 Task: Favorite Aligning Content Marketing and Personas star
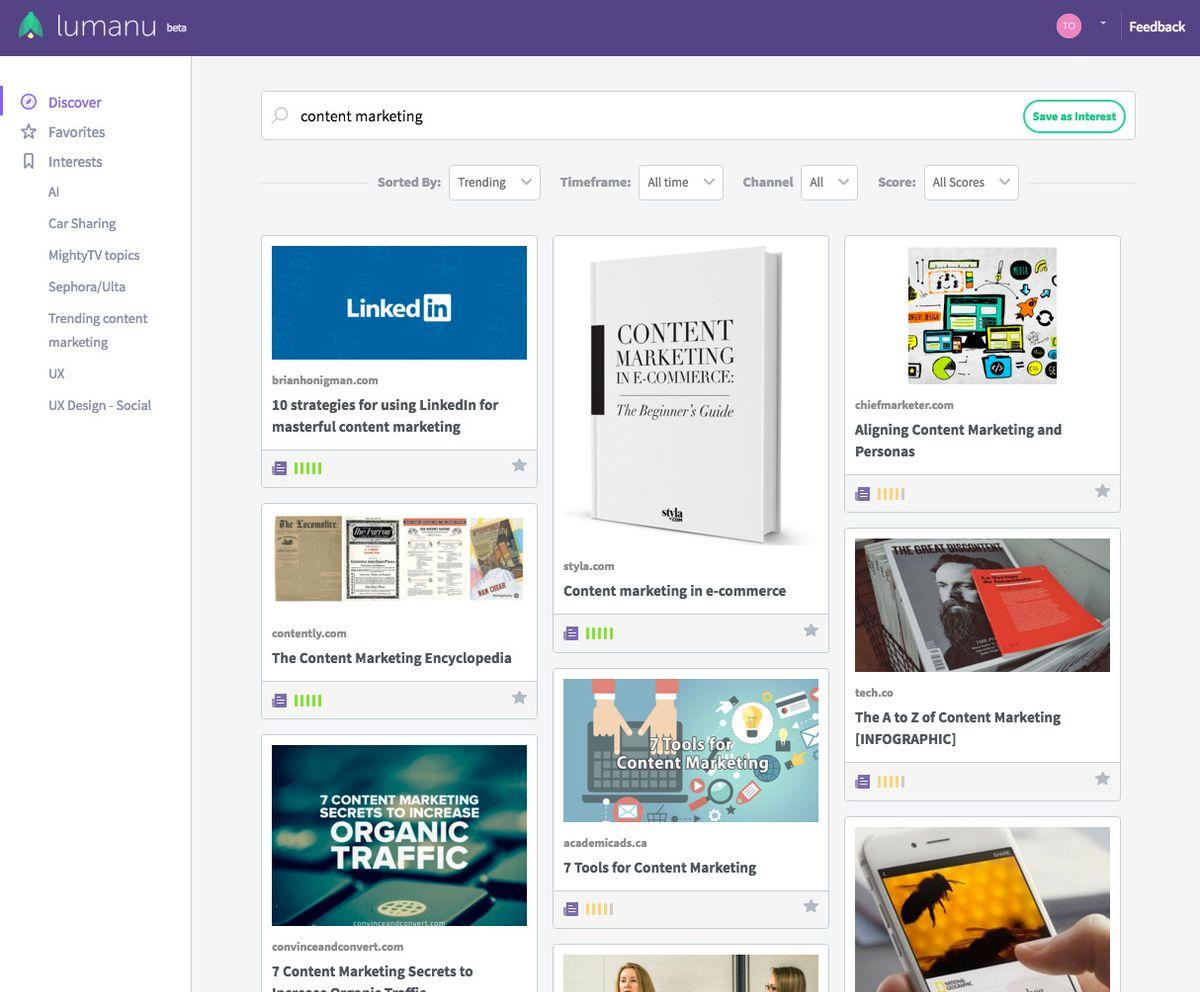[x=1102, y=491]
